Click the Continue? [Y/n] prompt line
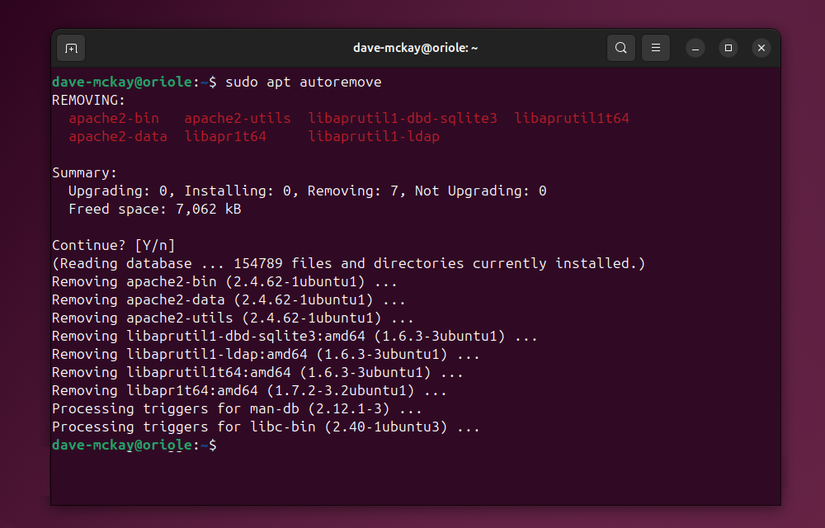 point(113,245)
